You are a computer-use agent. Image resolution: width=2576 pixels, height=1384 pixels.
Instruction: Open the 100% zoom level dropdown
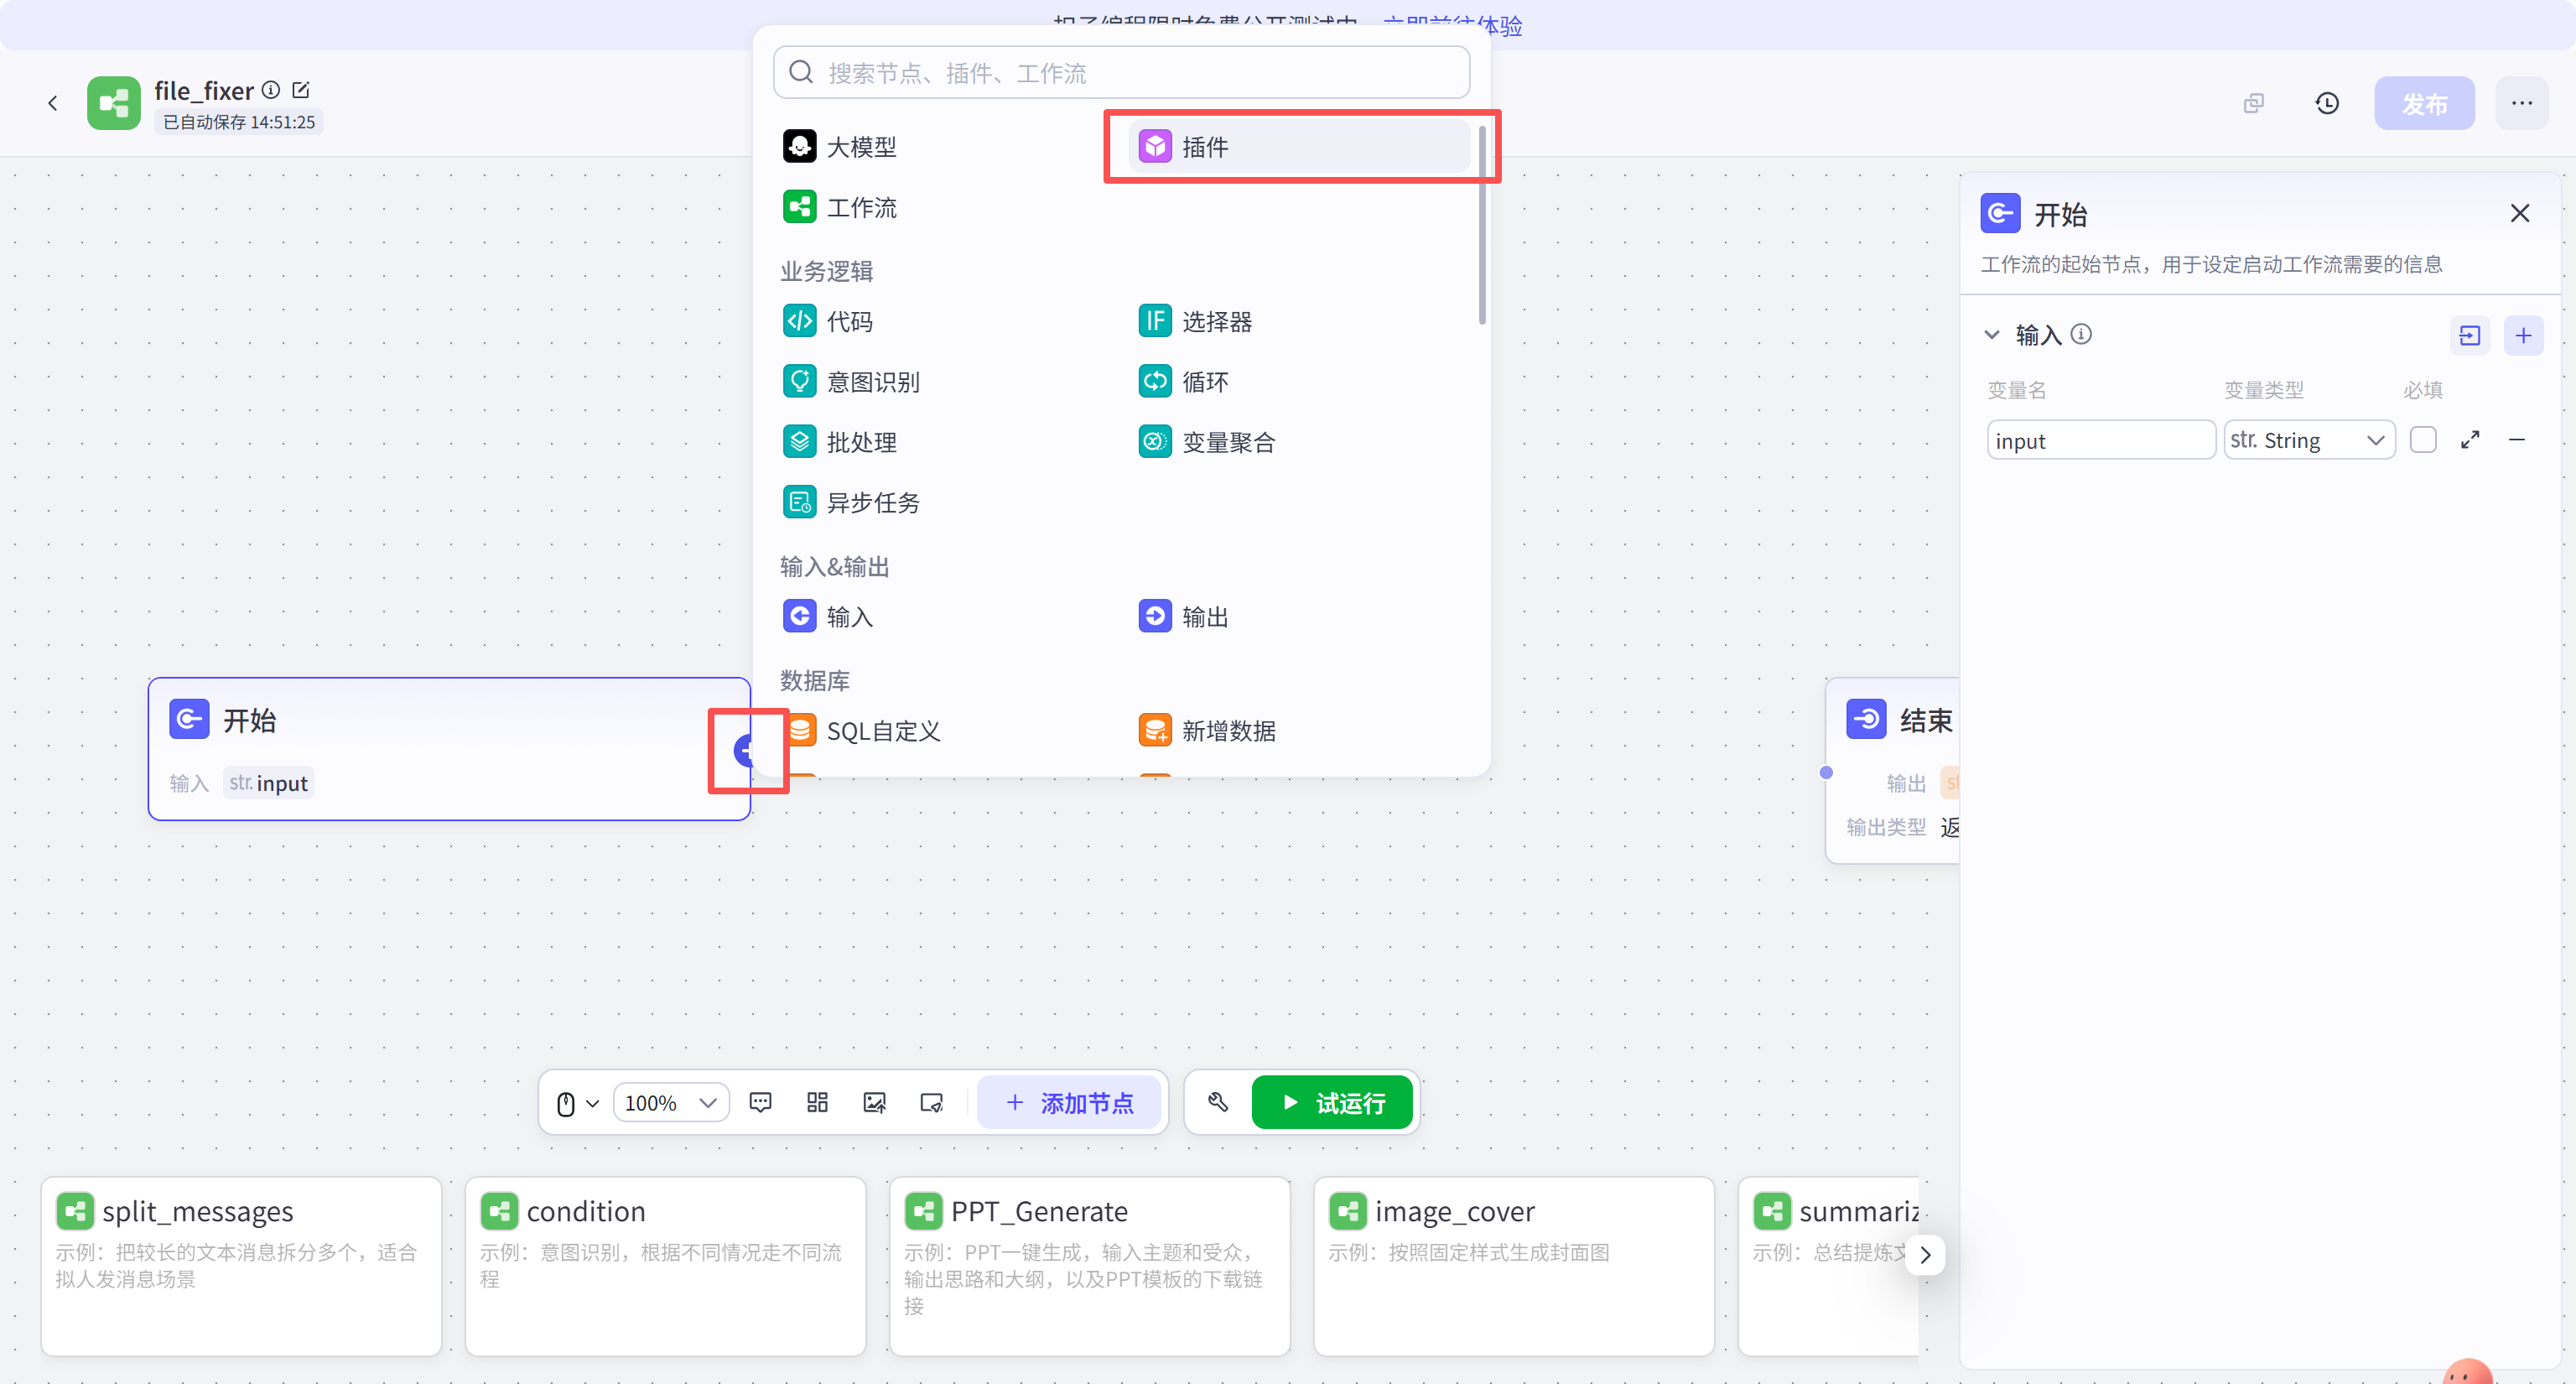click(x=670, y=1102)
